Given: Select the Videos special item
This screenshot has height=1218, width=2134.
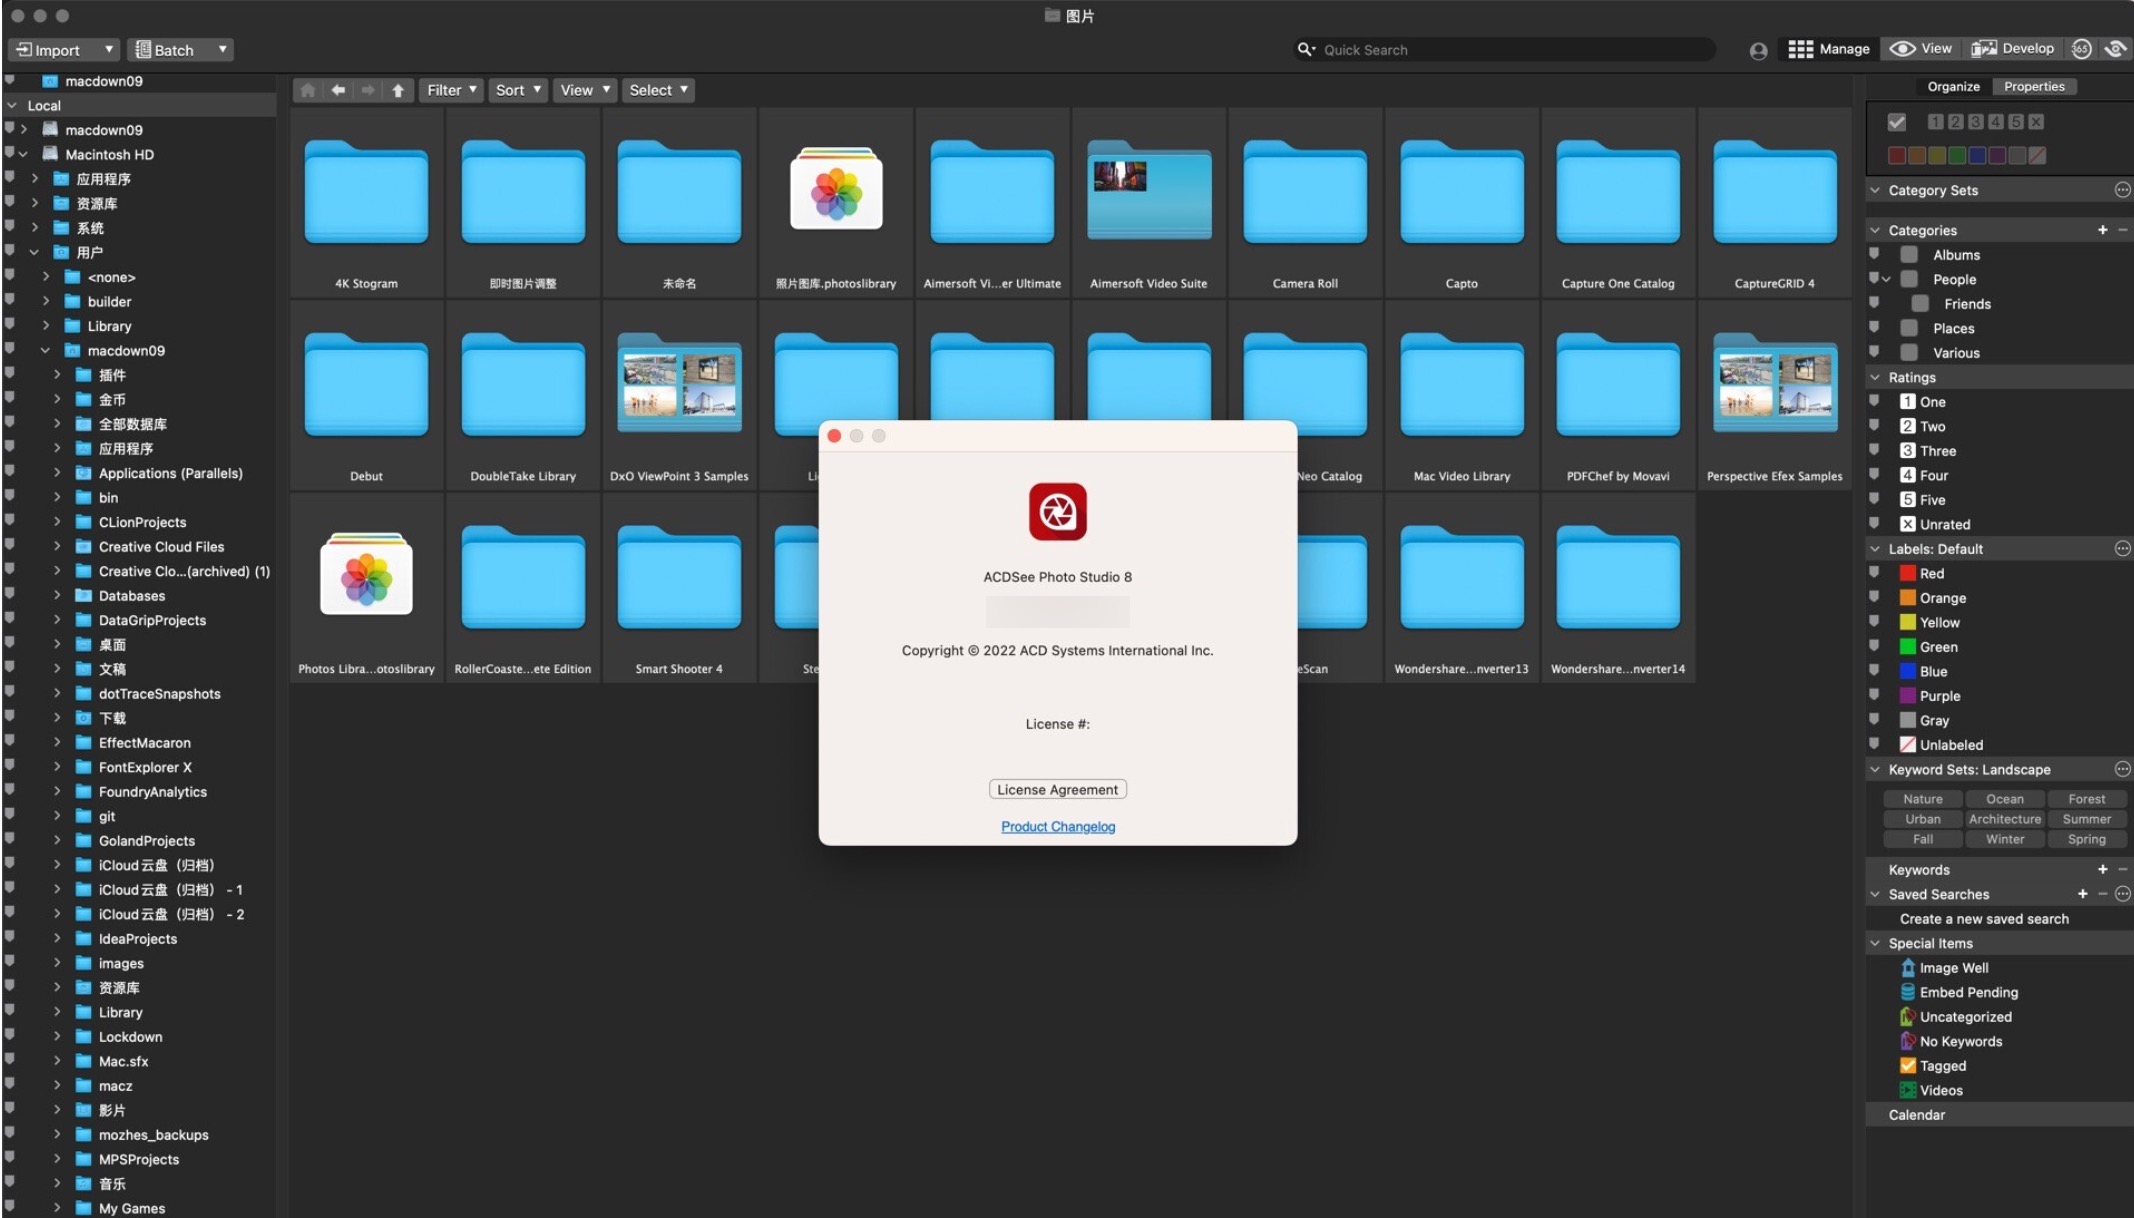Looking at the screenshot, I should click(x=1931, y=1090).
